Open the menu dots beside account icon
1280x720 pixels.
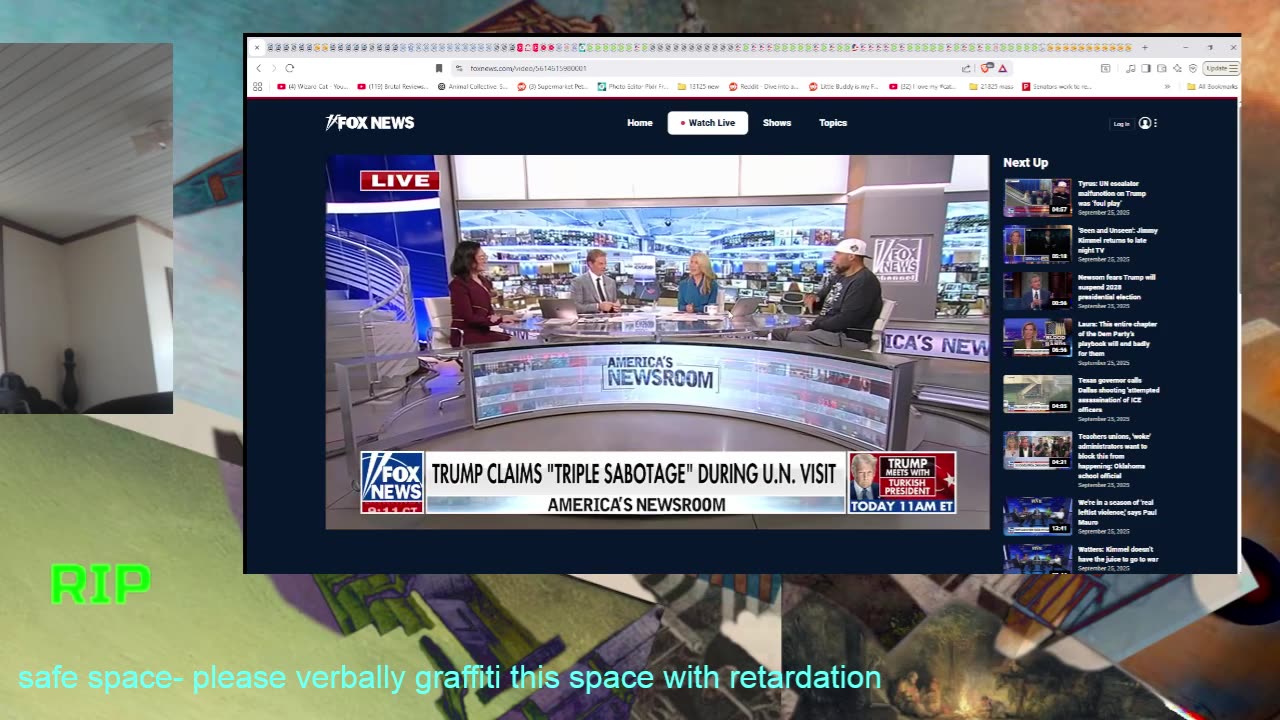(x=1155, y=123)
